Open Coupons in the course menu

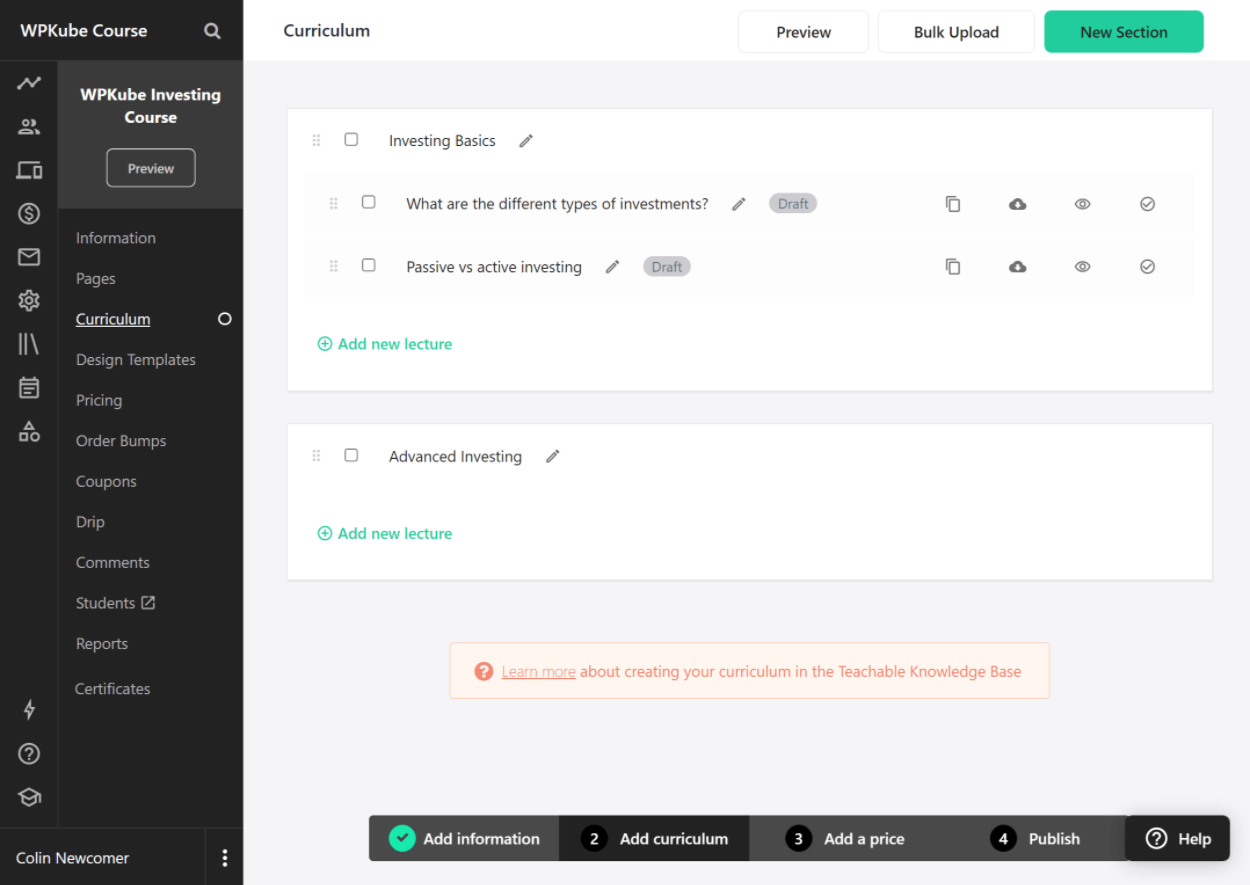106,482
